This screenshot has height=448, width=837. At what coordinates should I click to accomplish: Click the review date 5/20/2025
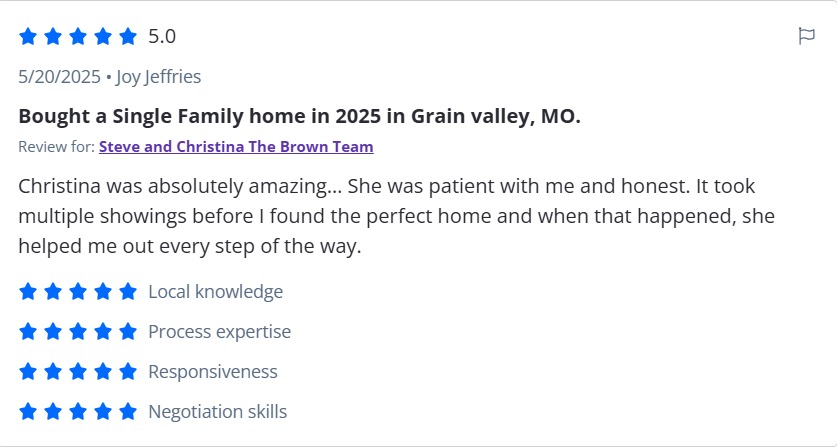[59, 76]
